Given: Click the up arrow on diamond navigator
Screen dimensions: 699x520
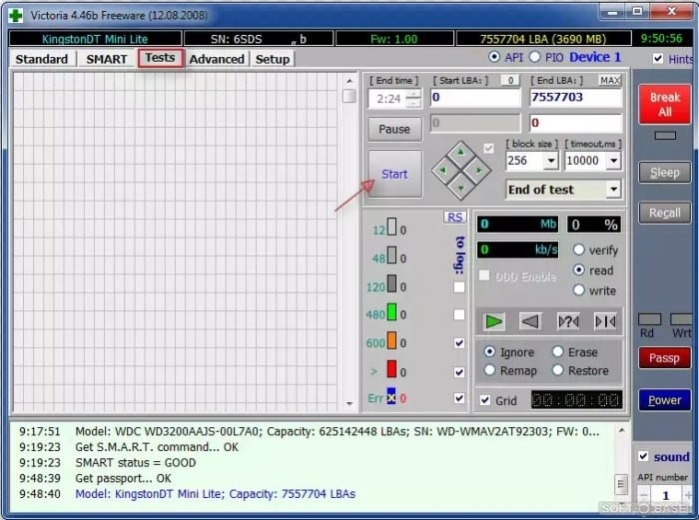Looking at the screenshot, I should coord(461,153).
